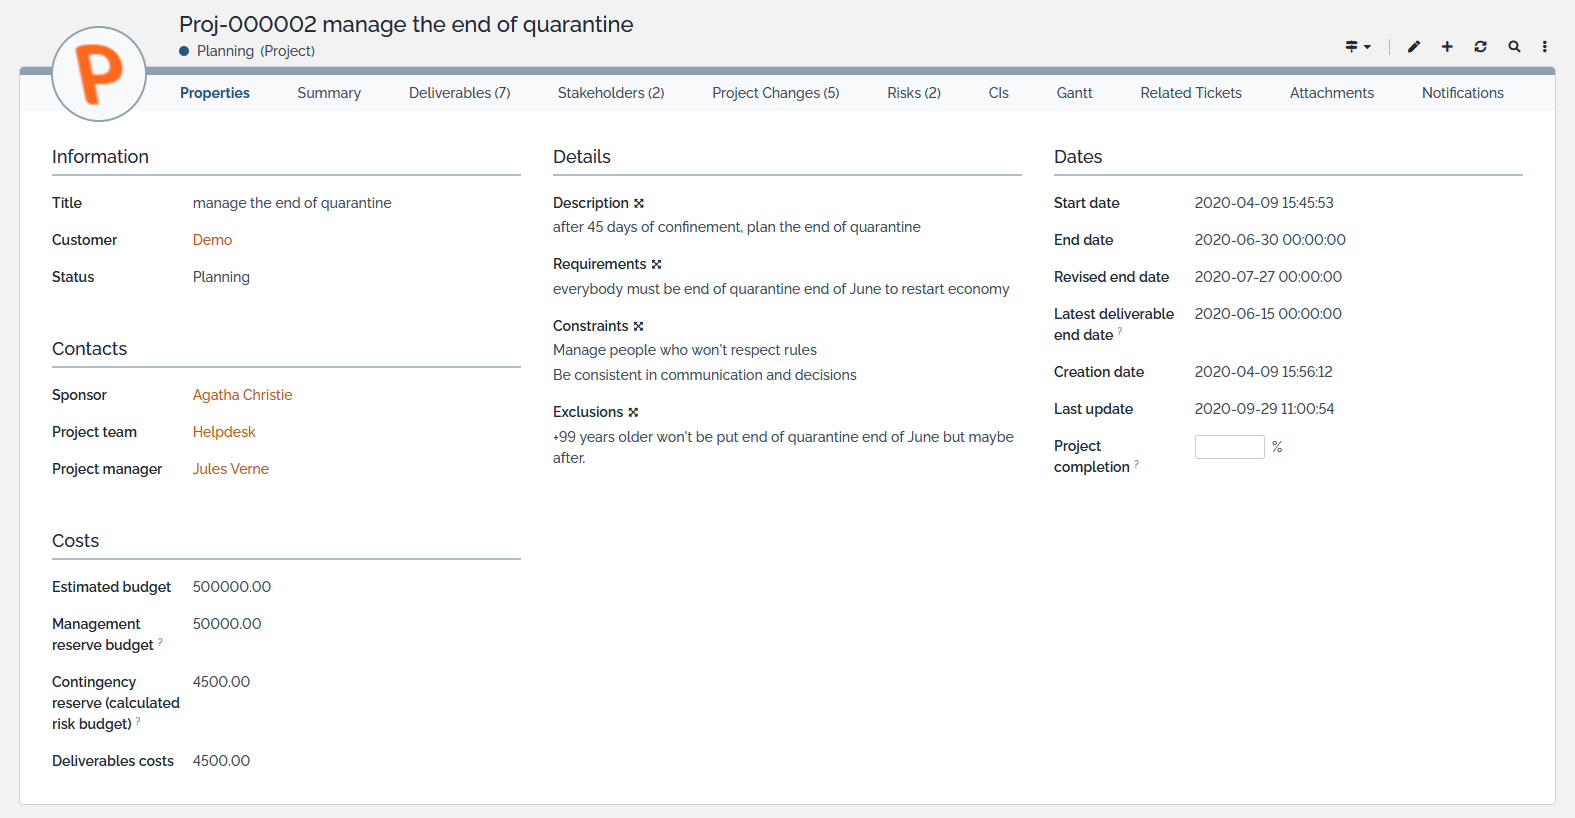Open the Demo customer link
Screen dimensions: 1575x818
point(212,240)
